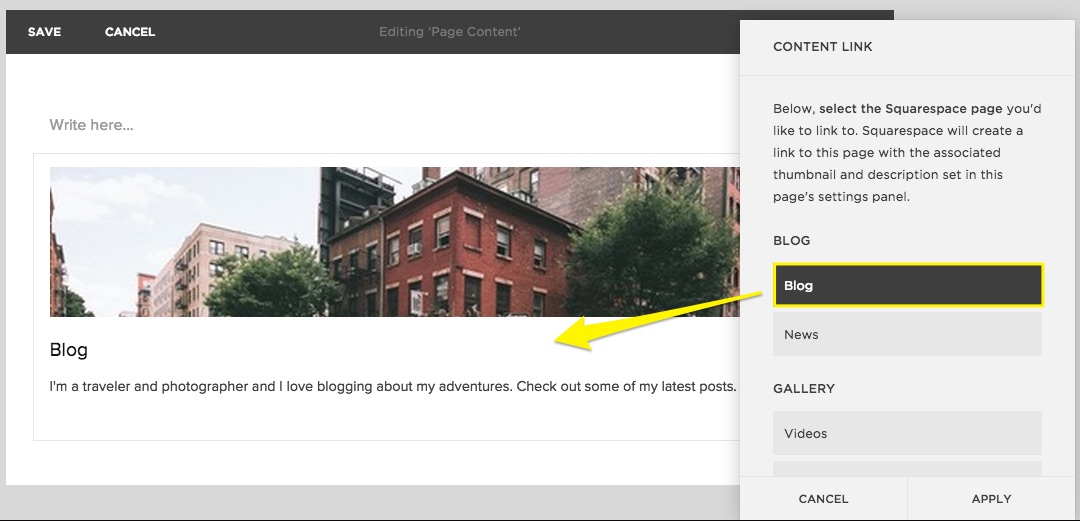The height and width of the screenshot is (521, 1080).
Task: Choose the News page in the list
Action: (x=907, y=334)
